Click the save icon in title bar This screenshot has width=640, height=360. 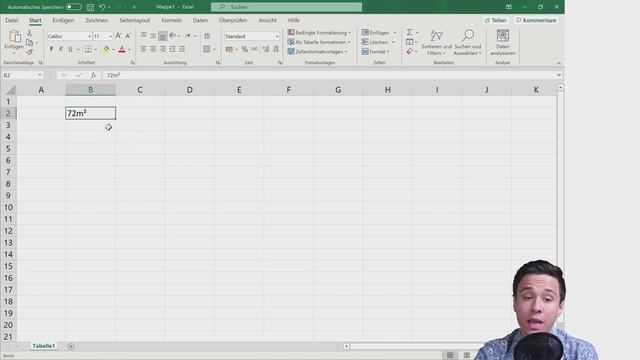pyautogui.click(x=91, y=7)
